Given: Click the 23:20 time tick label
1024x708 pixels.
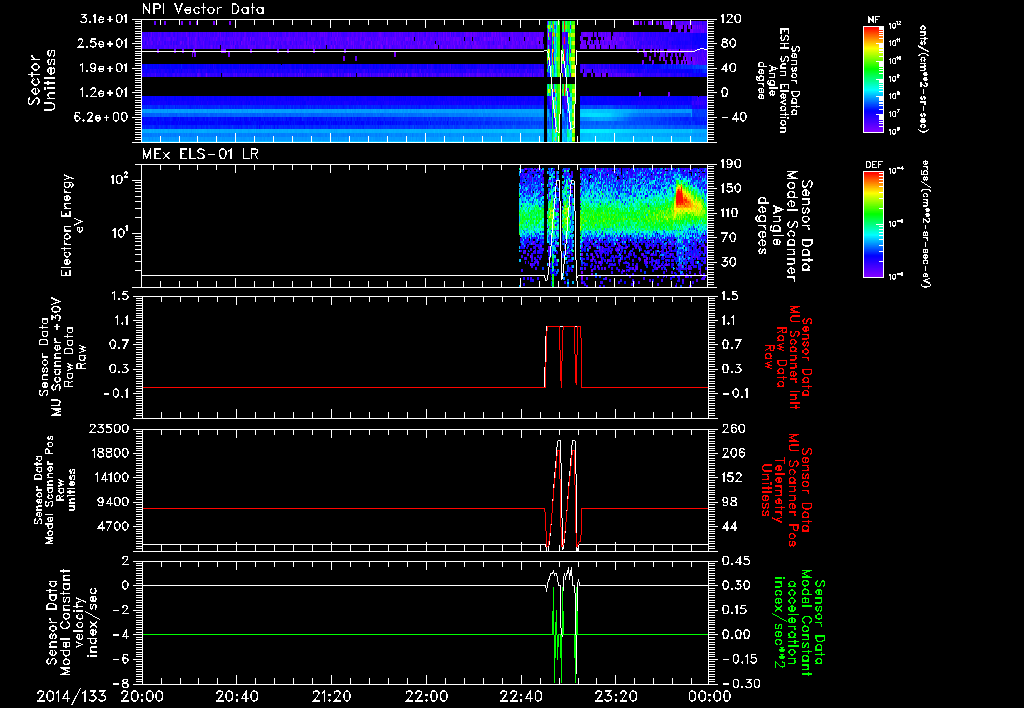Looking at the screenshot, I should coord(616,696).
